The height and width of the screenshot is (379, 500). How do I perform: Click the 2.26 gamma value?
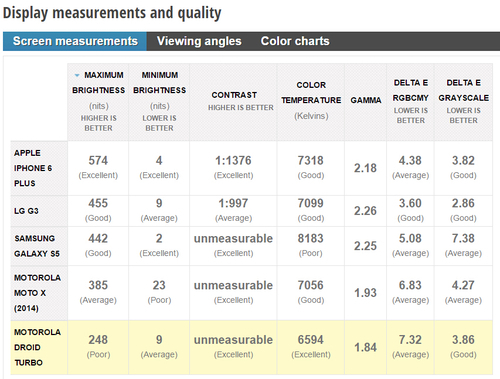point(365,211)
